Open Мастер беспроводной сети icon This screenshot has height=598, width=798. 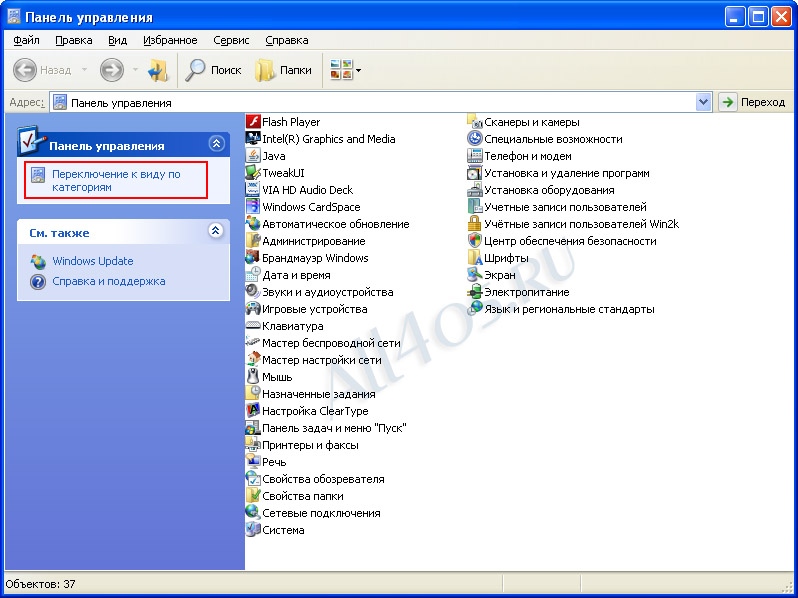[253, 343]
